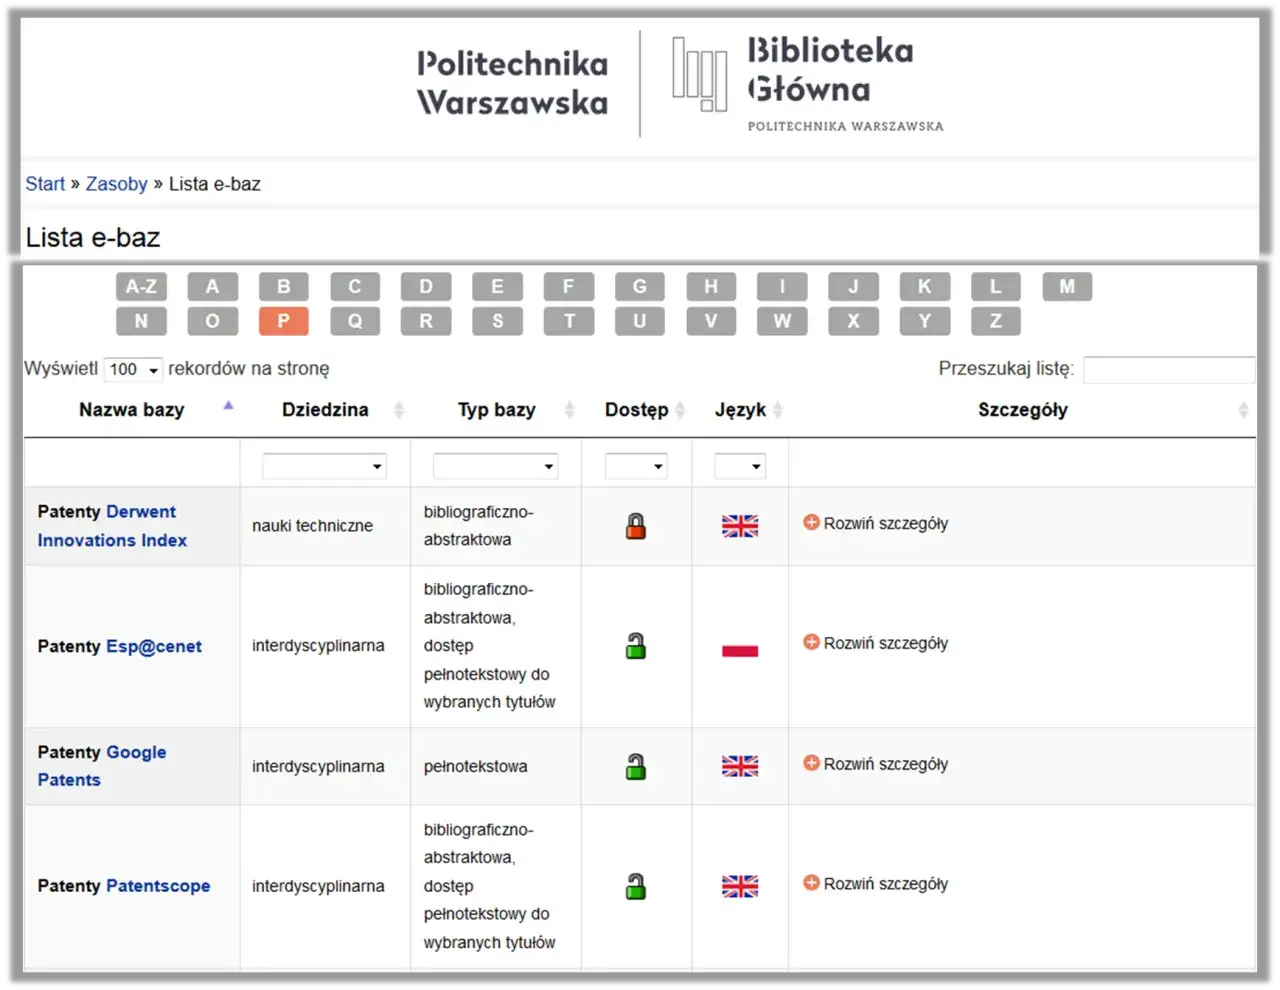Navigate to Zasoby in the breadcrumb
Viewport: 1280px width, 990px height.
click(x=117, y=183)
